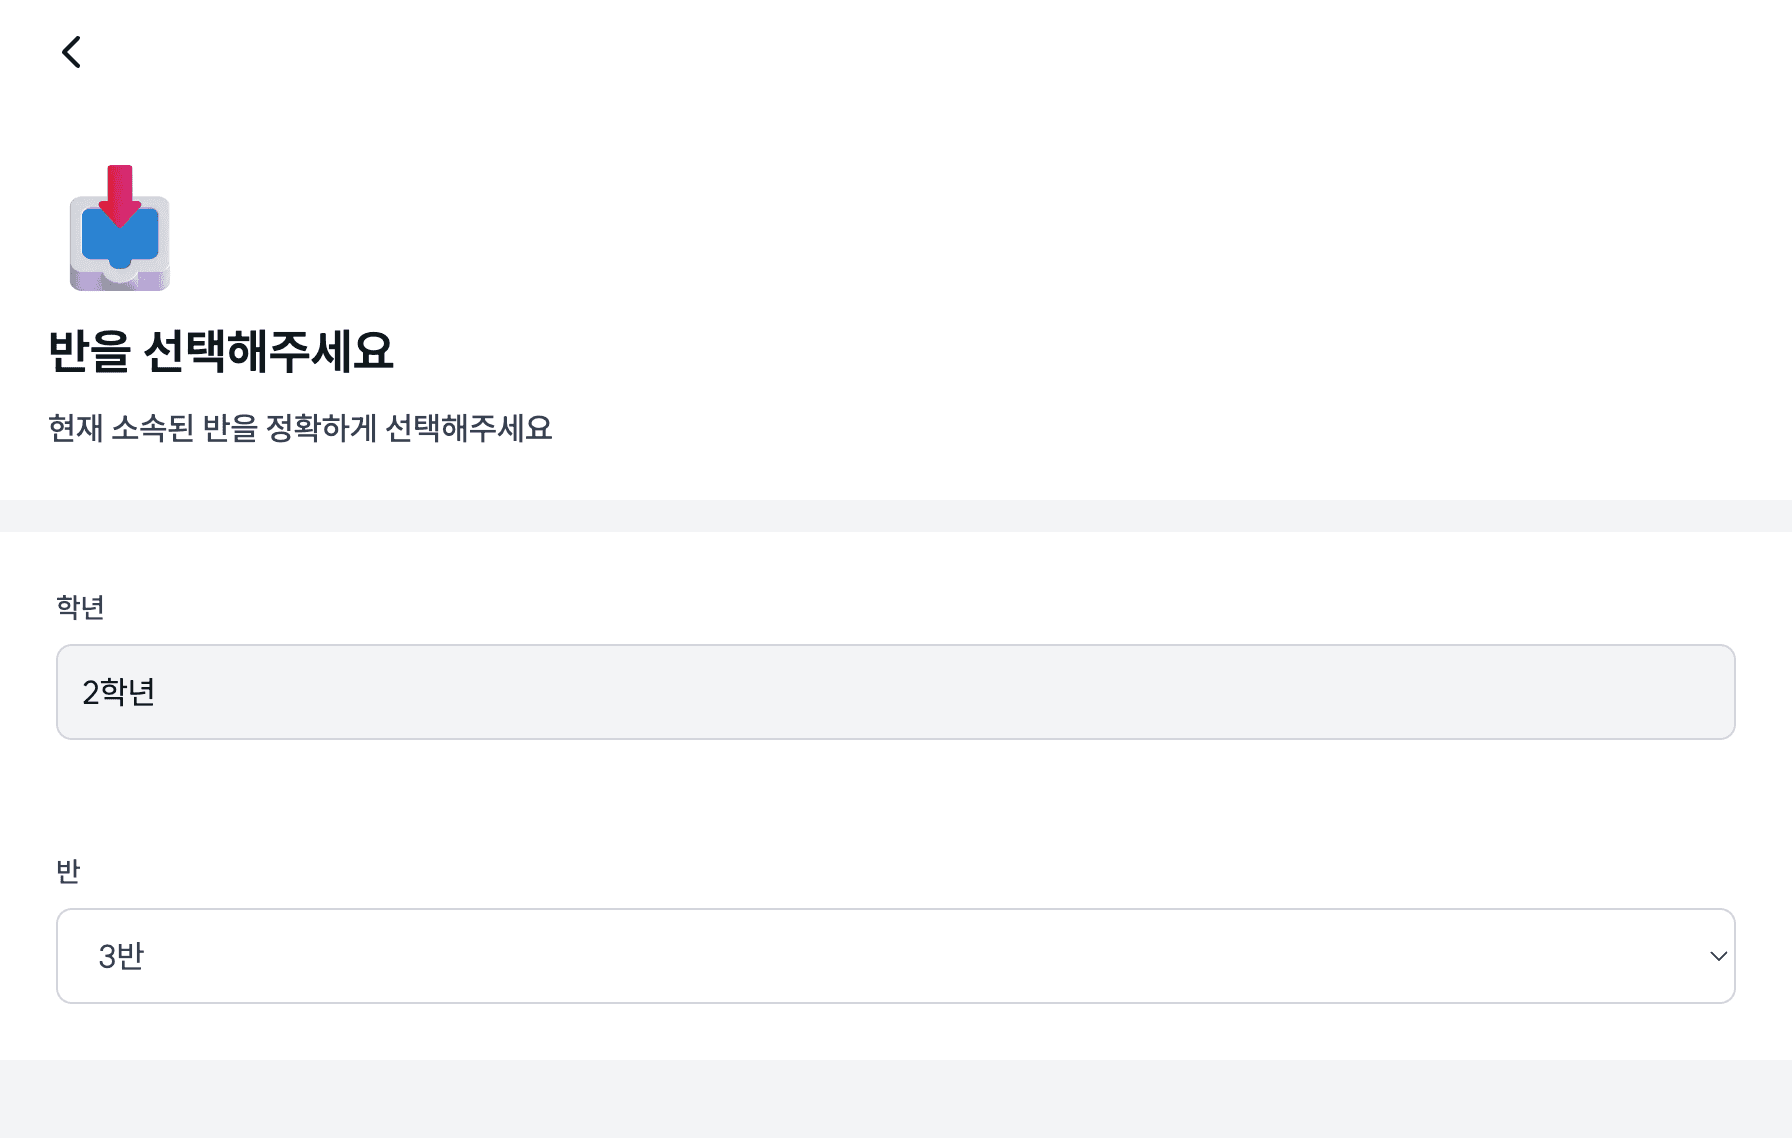Click the inbox download tray icon
This screenshot has height=1138, width=1792.
(x=120, y=229)
